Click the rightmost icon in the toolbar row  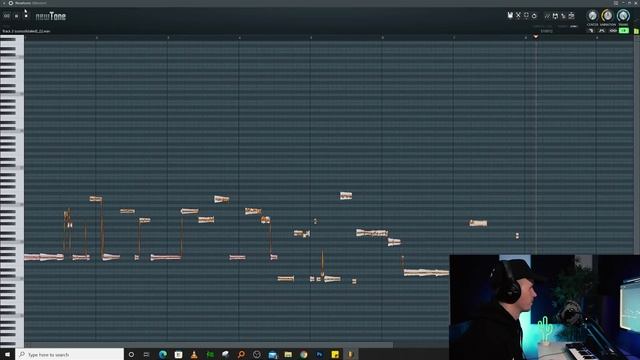[x=571, y=16]
